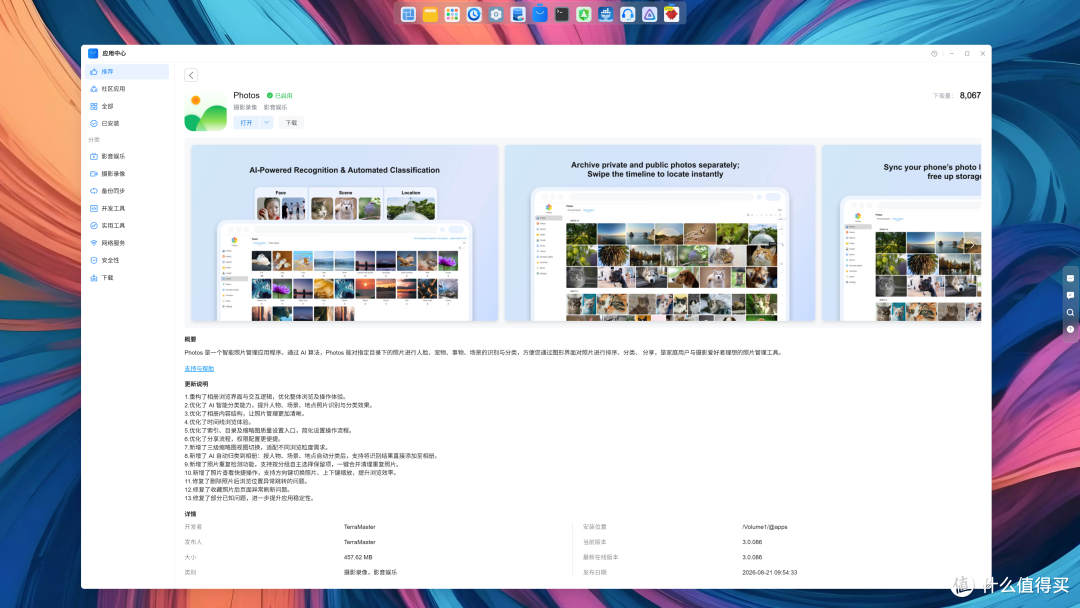Click the download count 8,067
Screen dimensions: 1080x608
coord(970,96)
